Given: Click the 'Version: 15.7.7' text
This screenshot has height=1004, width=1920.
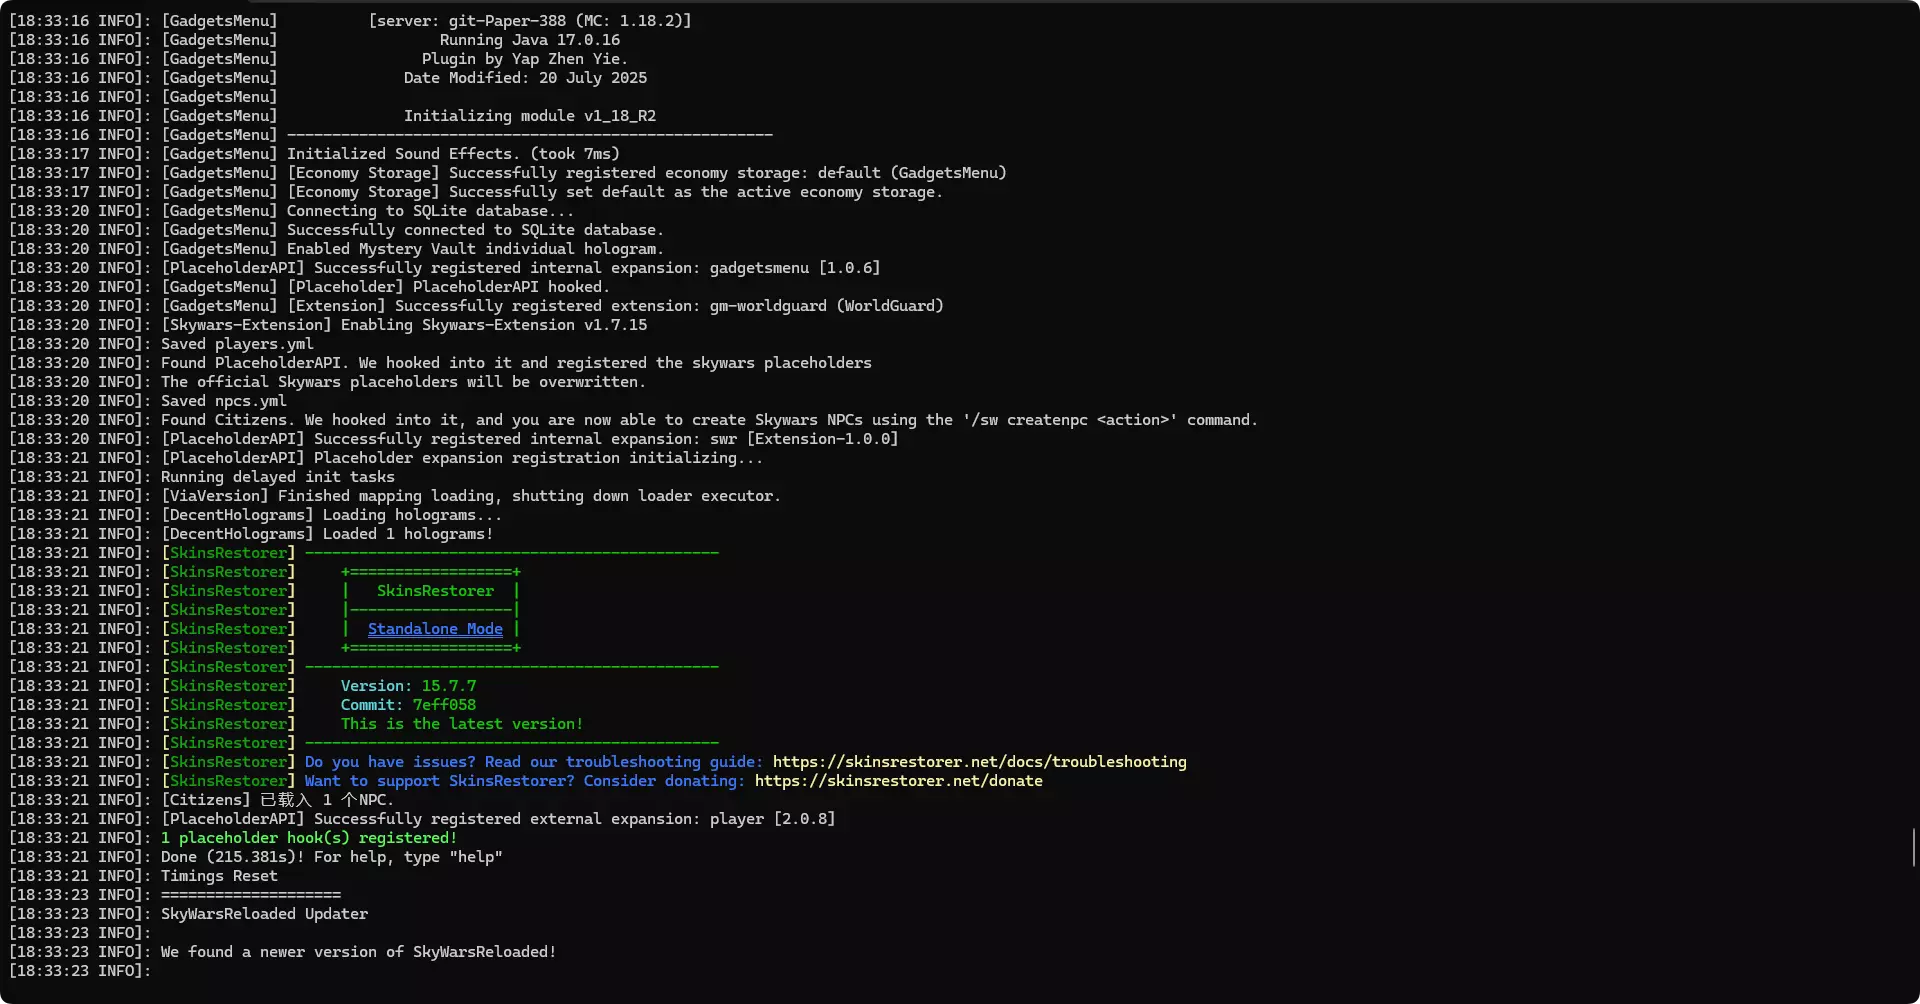Looking at the screenshot, I should click(x=408, y=686).
